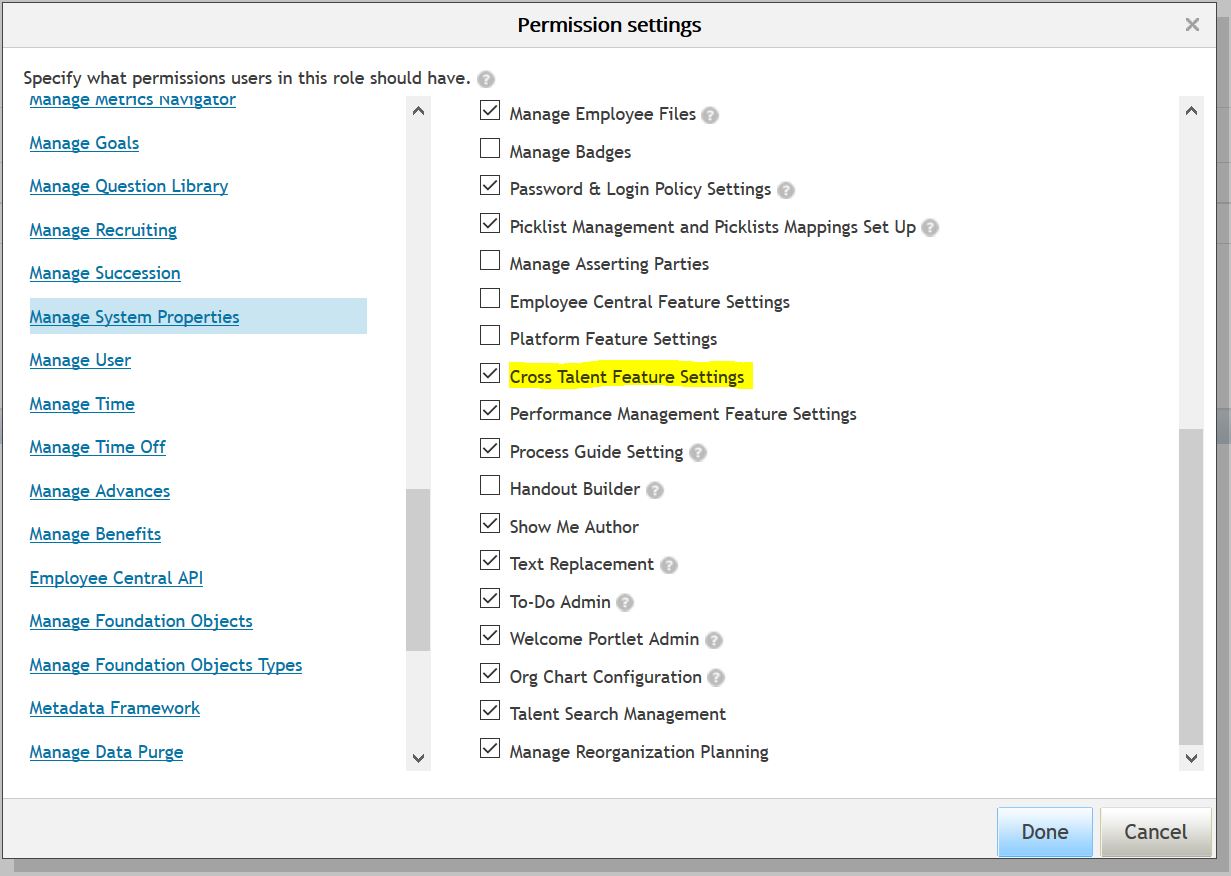The image size is (1231, 876).
Task: Select Manage Time link
Action: [x=82, y=404]
